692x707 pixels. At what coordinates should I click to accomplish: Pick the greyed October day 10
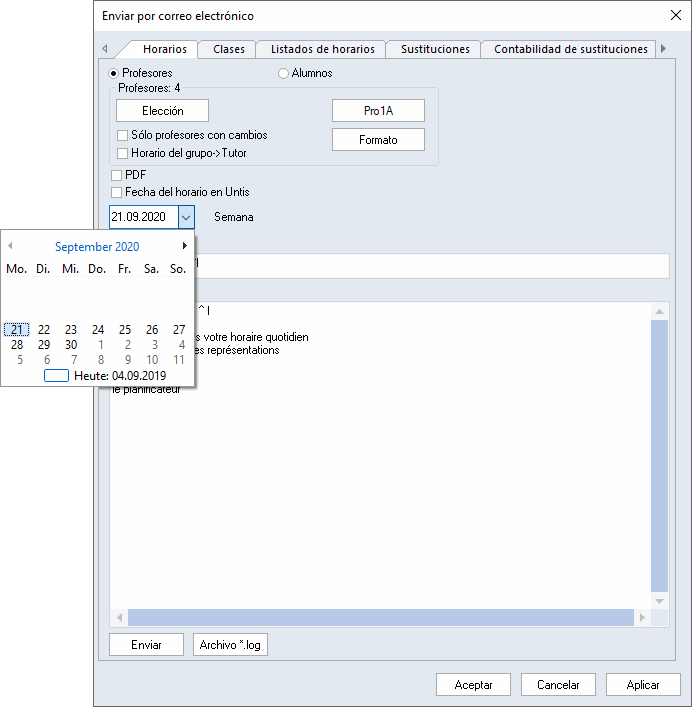point(152,360)
